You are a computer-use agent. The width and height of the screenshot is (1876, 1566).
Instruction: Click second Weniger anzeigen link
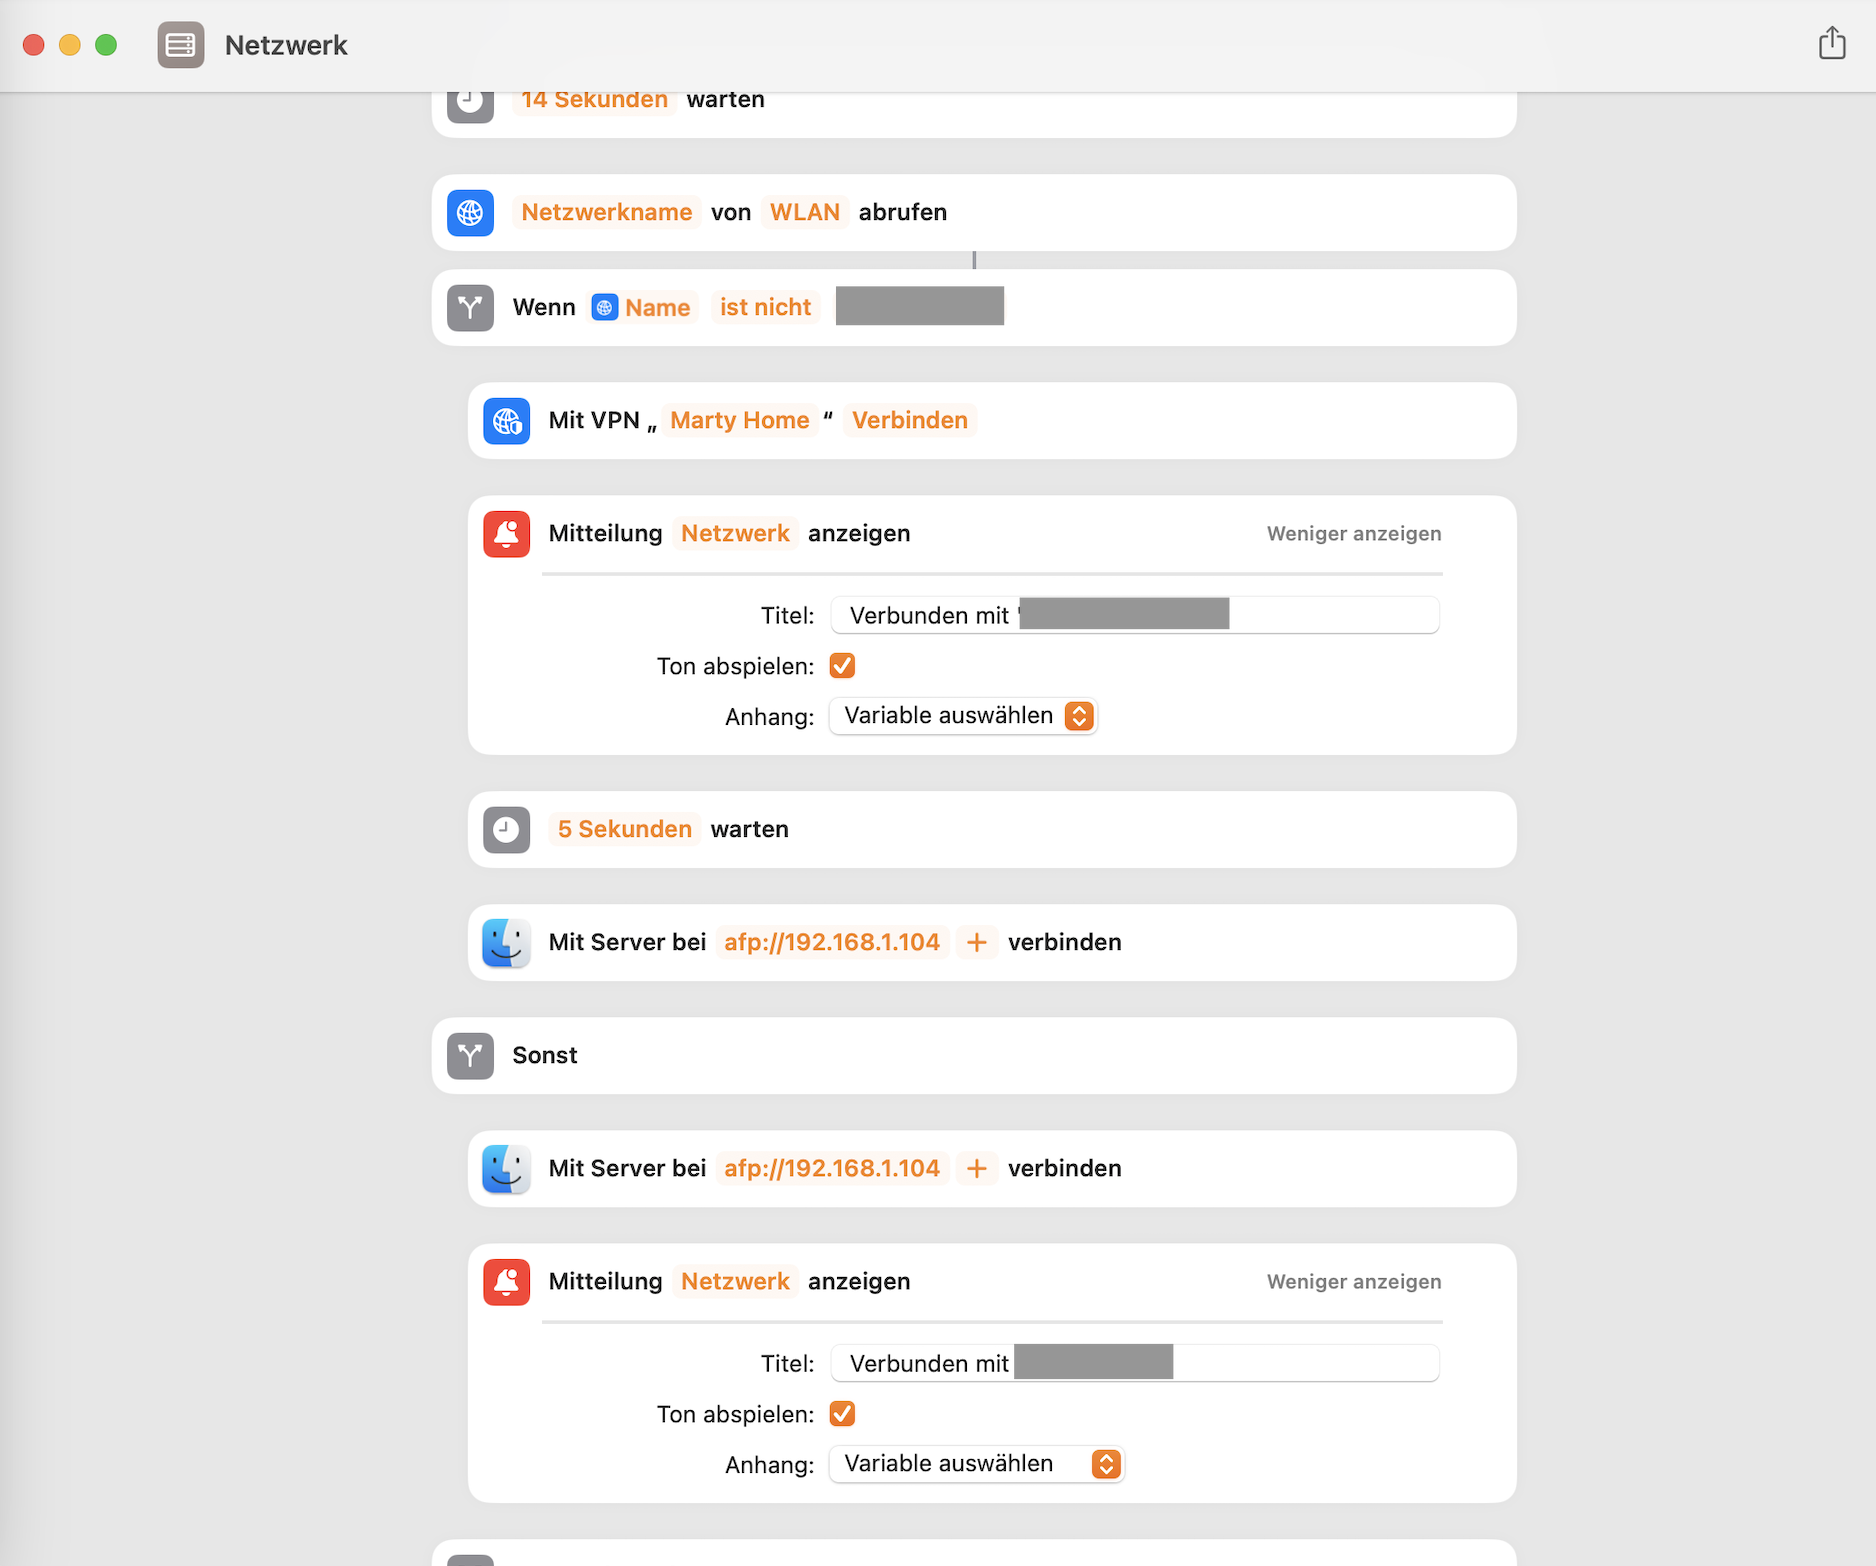point(1353,1282)
